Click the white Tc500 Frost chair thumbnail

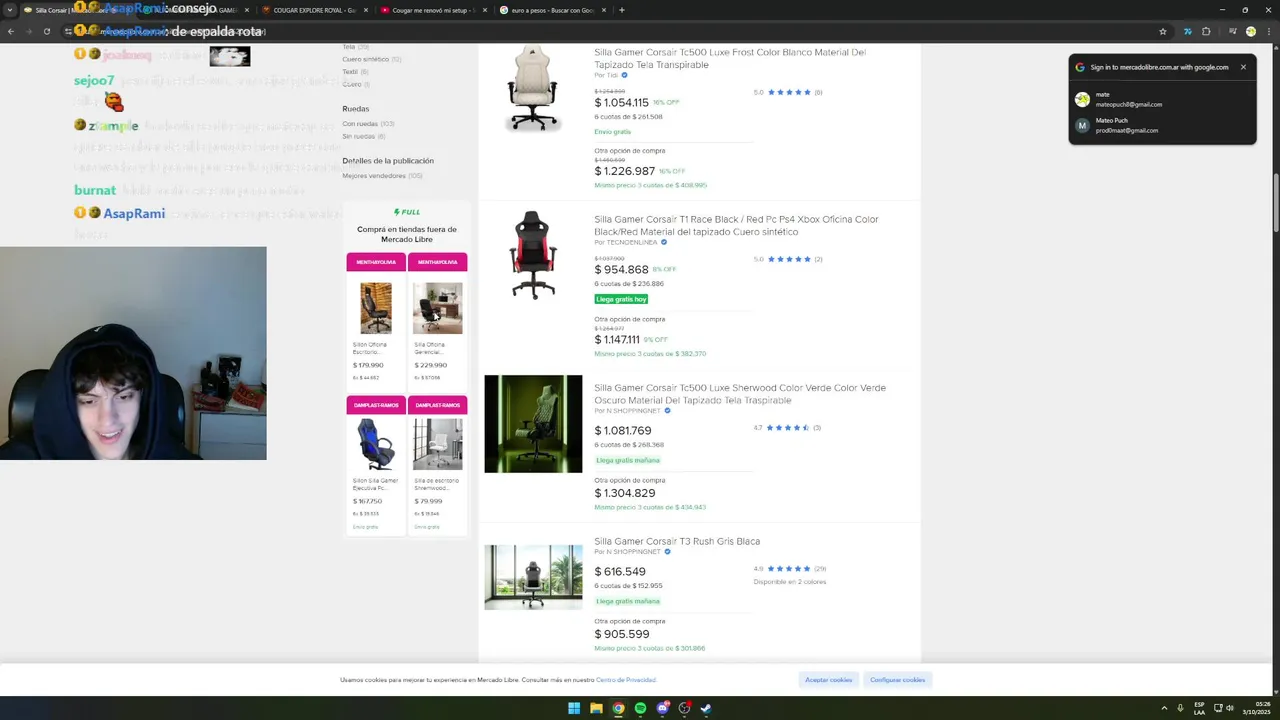533,89
